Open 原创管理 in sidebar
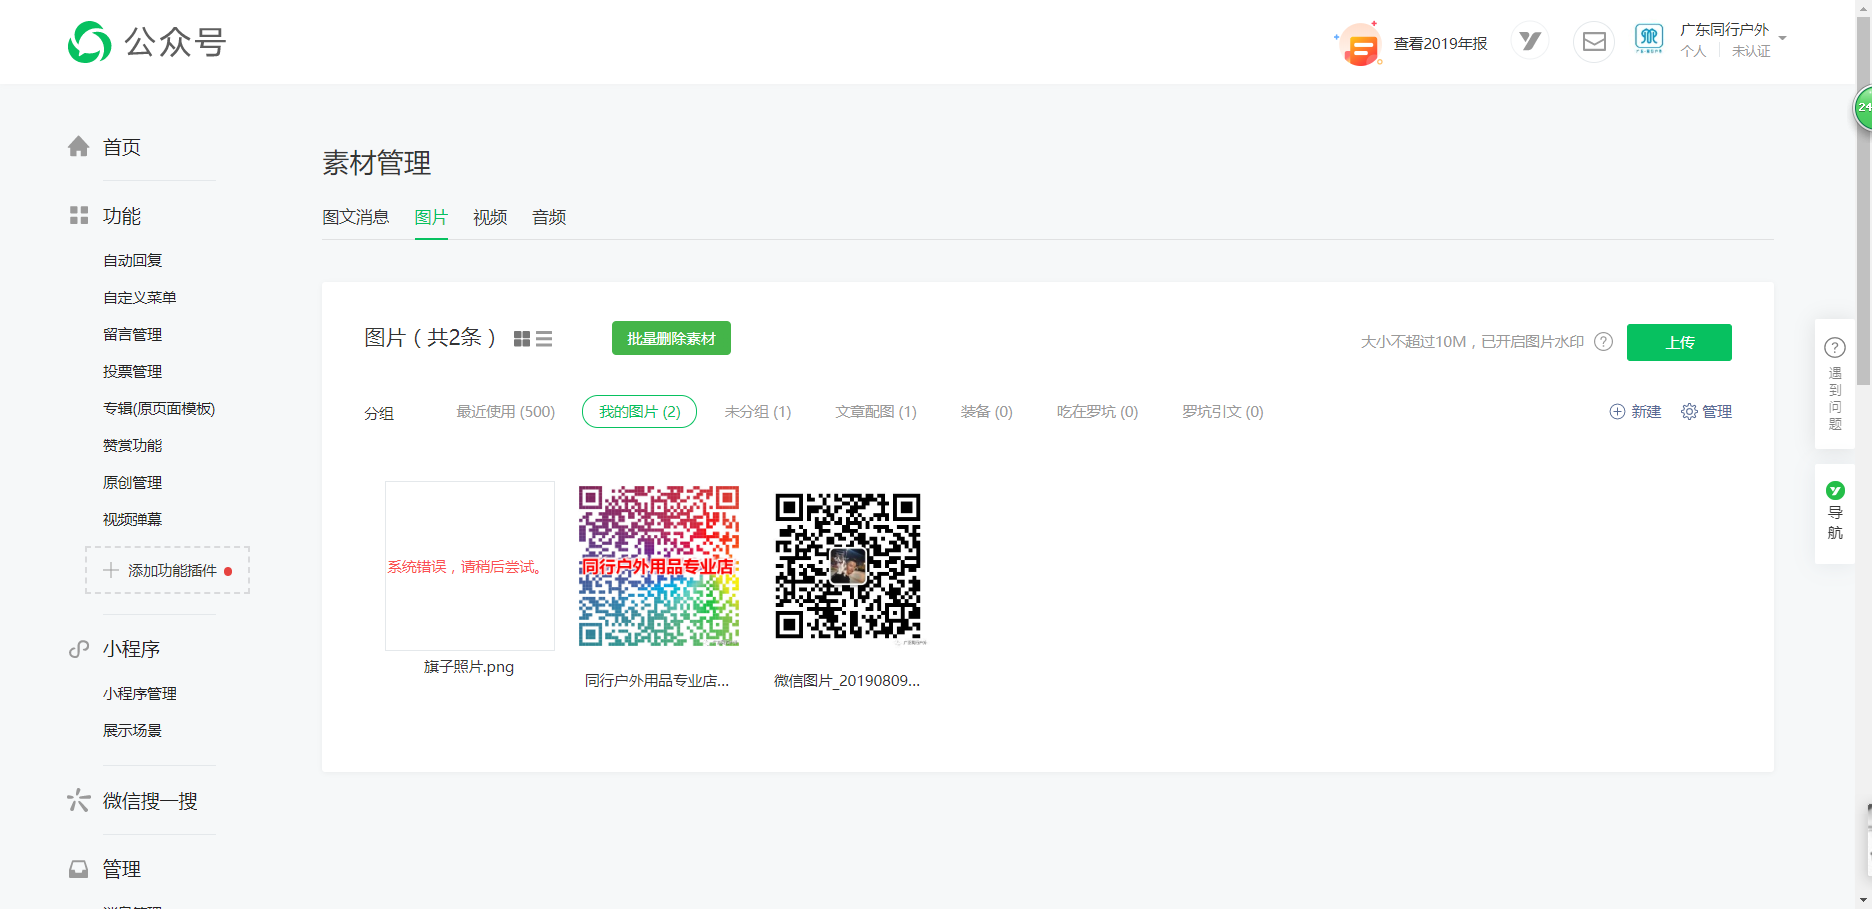Screen dimensions: 1872x909 (132, 482)
